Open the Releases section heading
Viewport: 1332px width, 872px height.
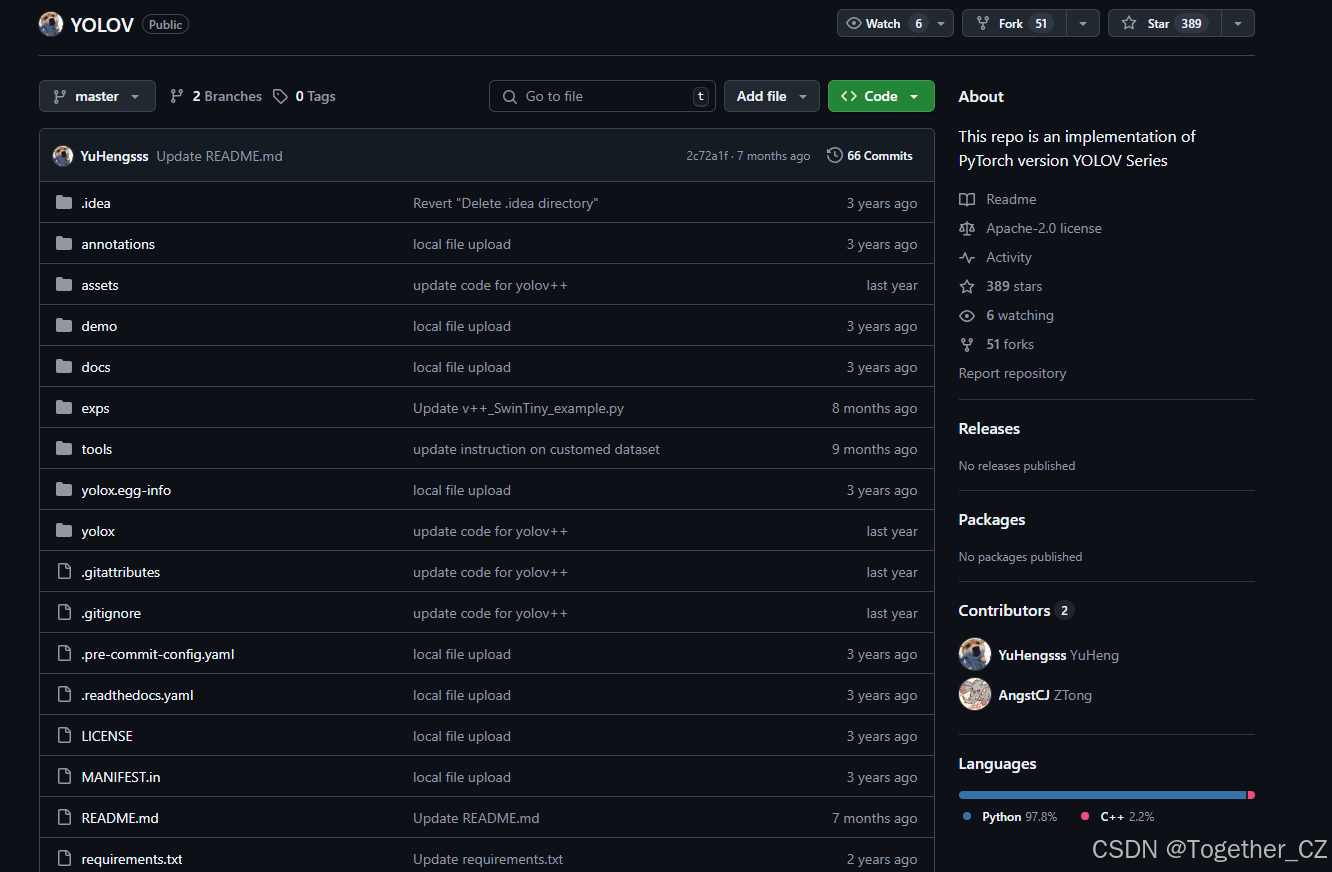click(989, 428)
